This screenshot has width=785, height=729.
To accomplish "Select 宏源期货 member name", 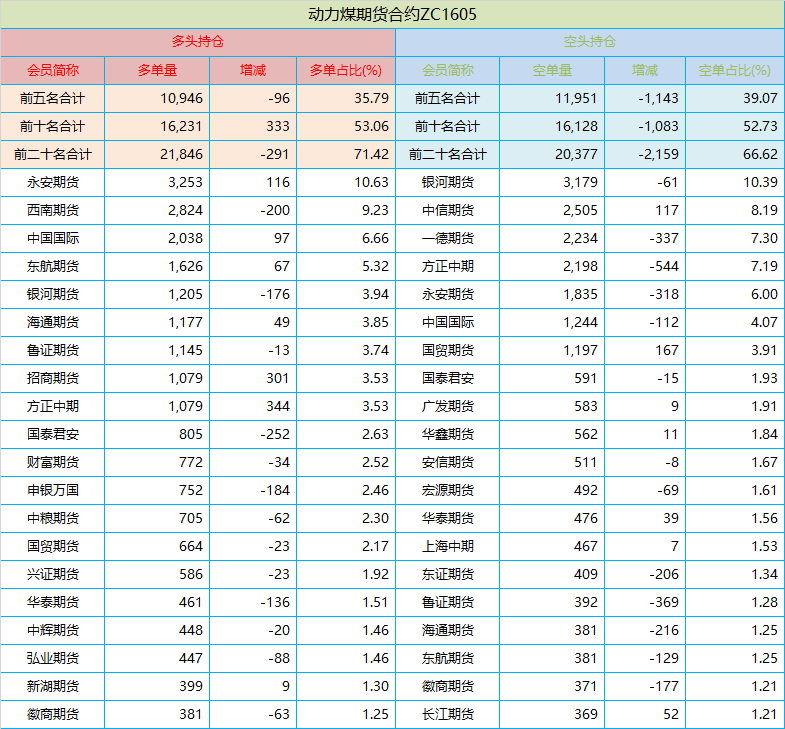I will coord(448,490).
